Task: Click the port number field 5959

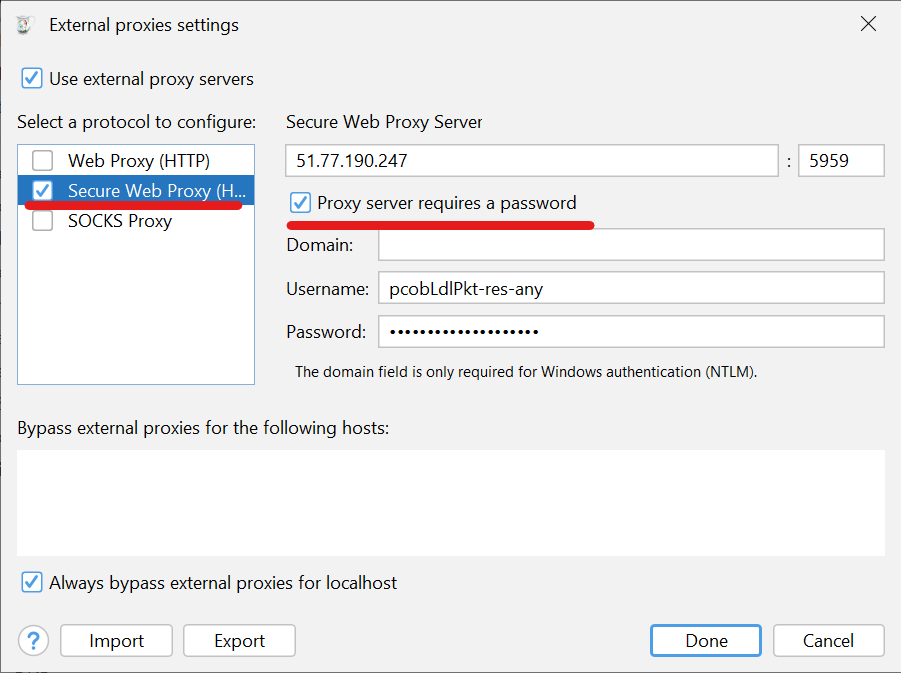Action: click(x=841, y=161)
